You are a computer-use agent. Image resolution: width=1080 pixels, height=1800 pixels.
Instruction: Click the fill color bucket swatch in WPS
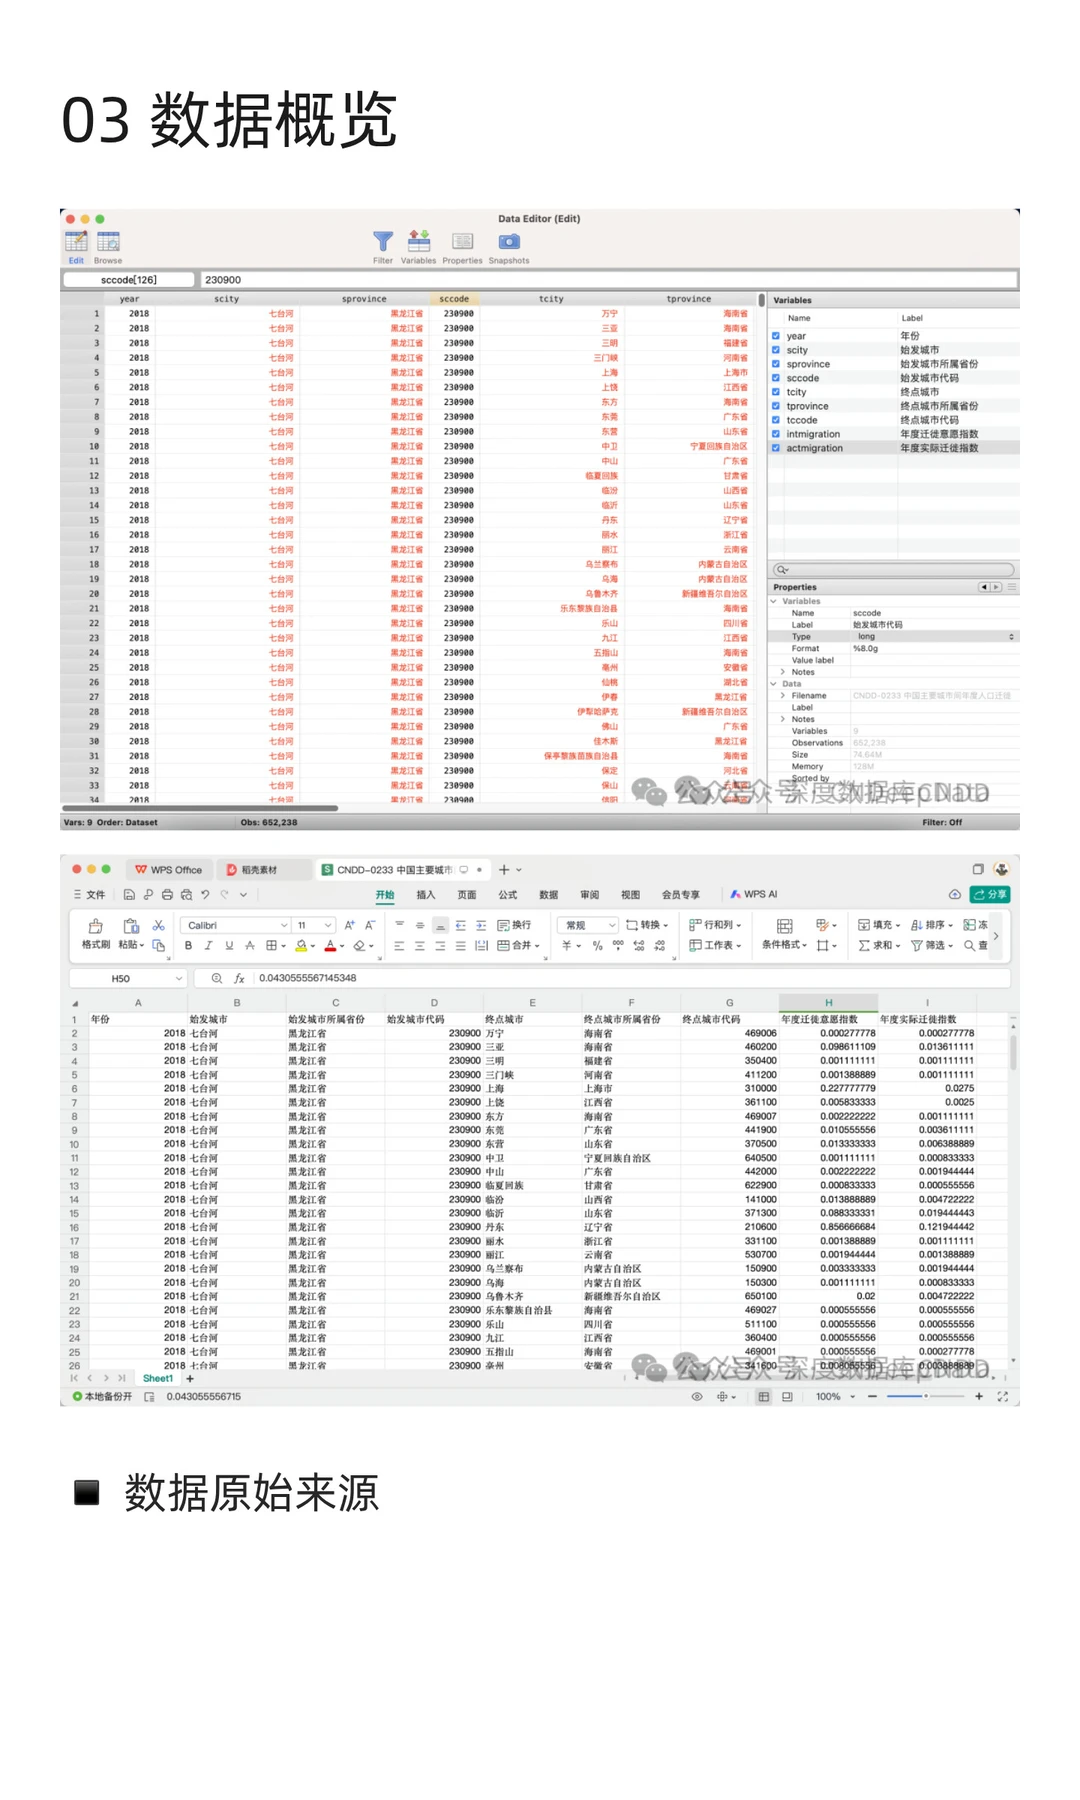tap(301, 945)
